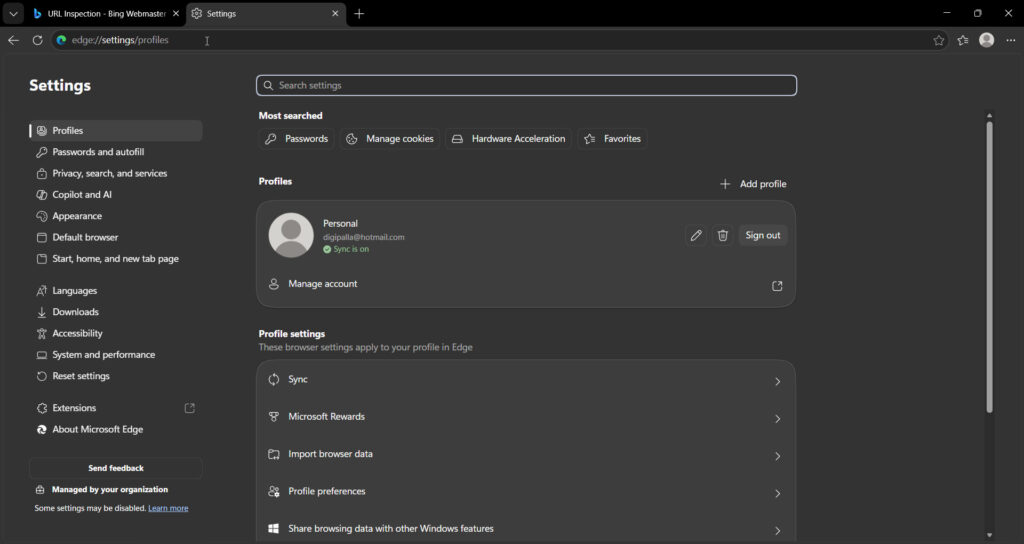Open Appearance settings

pos(116,216)
